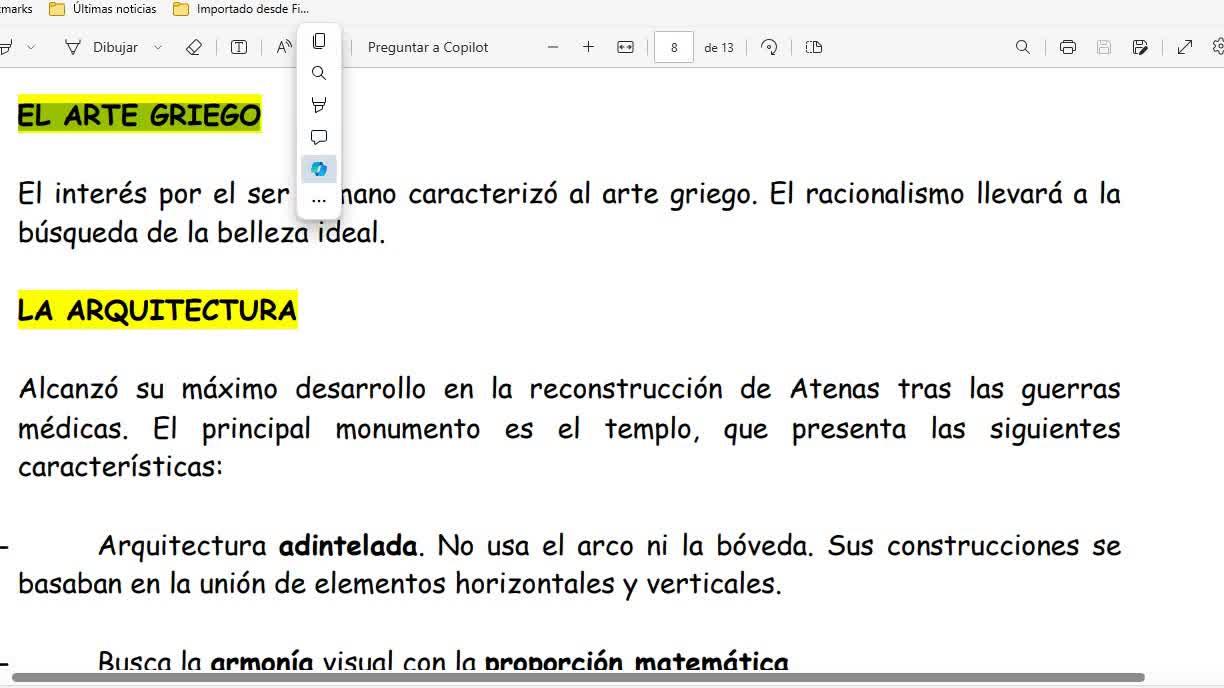The height and width of the screenshot is (688, 1224).
Task: Open the highlighter options dropdown arrow
Action: pos(31,47)
